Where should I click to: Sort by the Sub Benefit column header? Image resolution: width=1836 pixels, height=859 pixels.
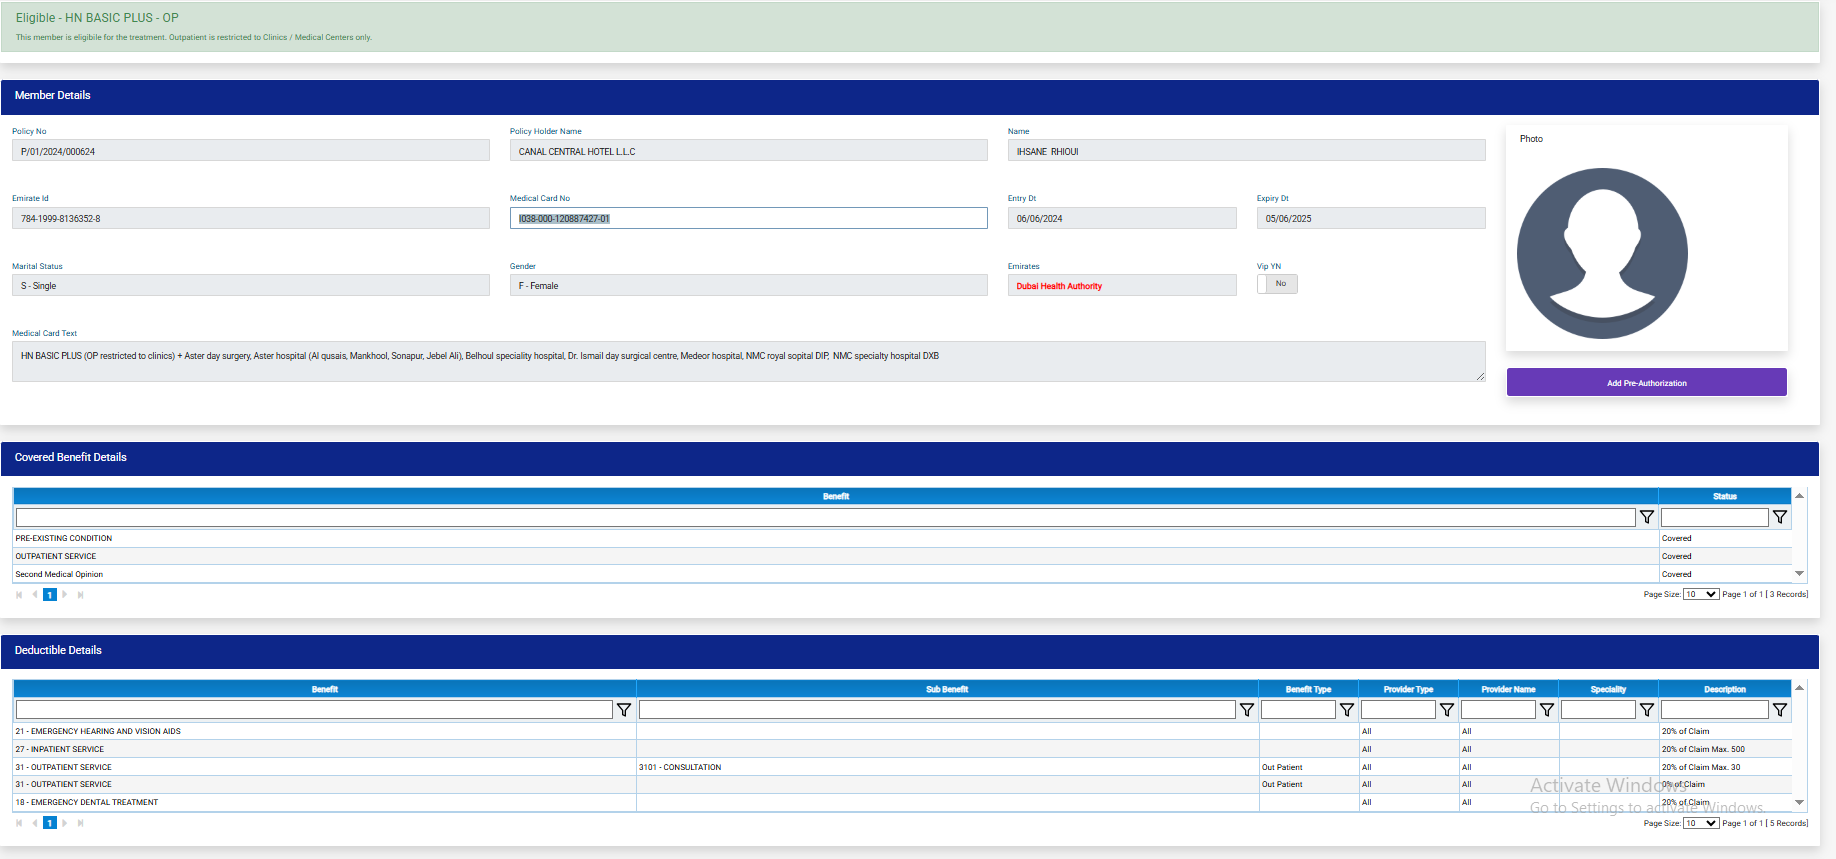pos(946,689)
